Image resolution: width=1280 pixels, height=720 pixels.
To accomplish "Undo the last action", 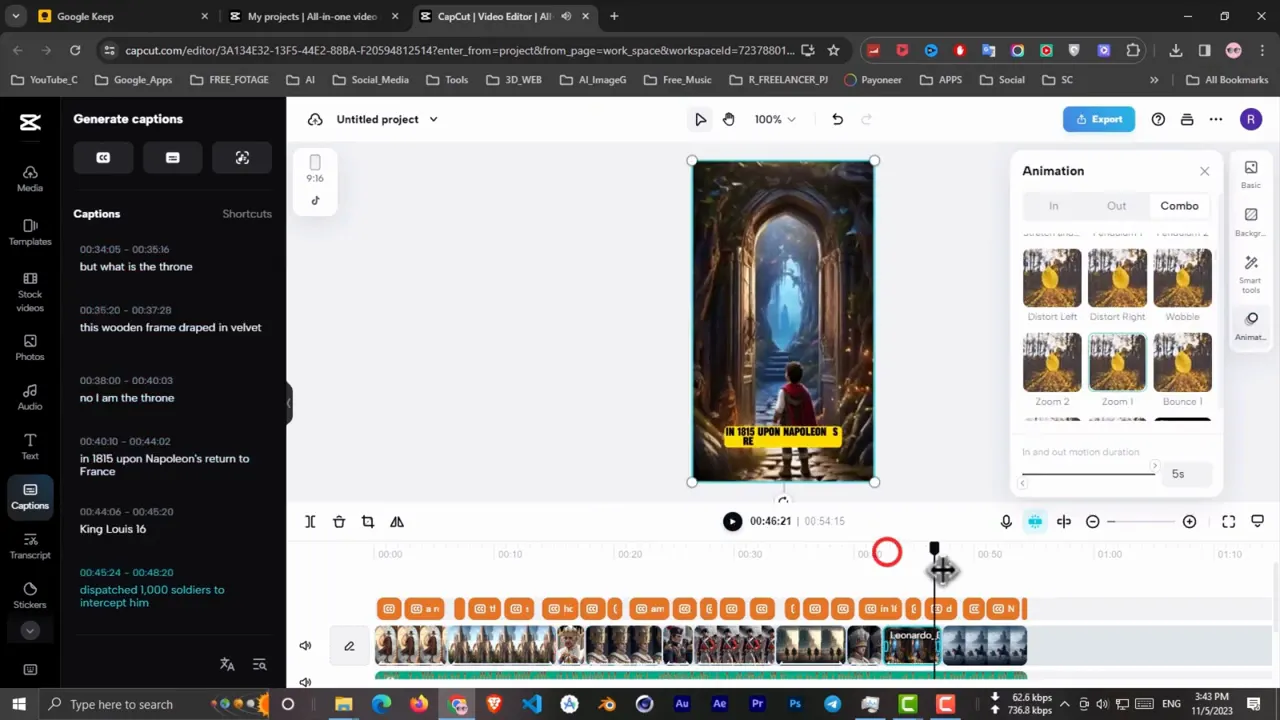I will (837, 119).
